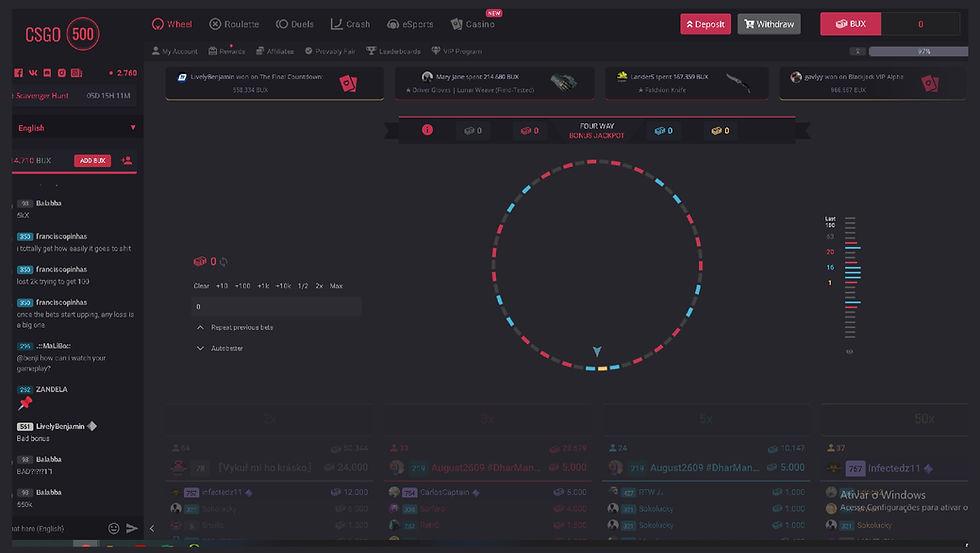Screen dimensions: 980x553
Task: Click the Deposit button
Action: coord(706,24)
